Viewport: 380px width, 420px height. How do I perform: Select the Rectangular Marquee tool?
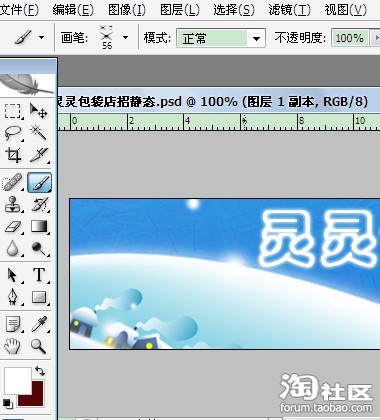[13, 111]
